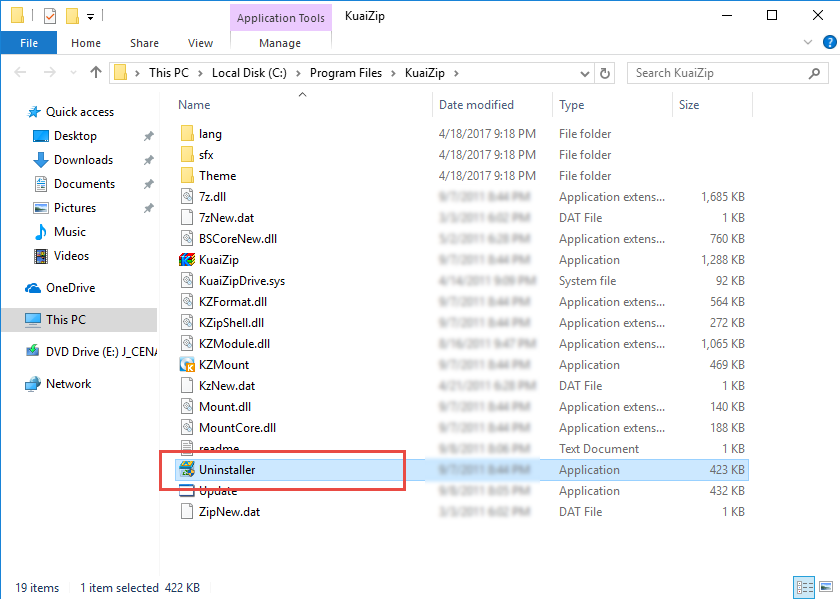Screen dimensions: 840x599
Task: Select This PC in the navigation pane
Action: coord(79,320)
